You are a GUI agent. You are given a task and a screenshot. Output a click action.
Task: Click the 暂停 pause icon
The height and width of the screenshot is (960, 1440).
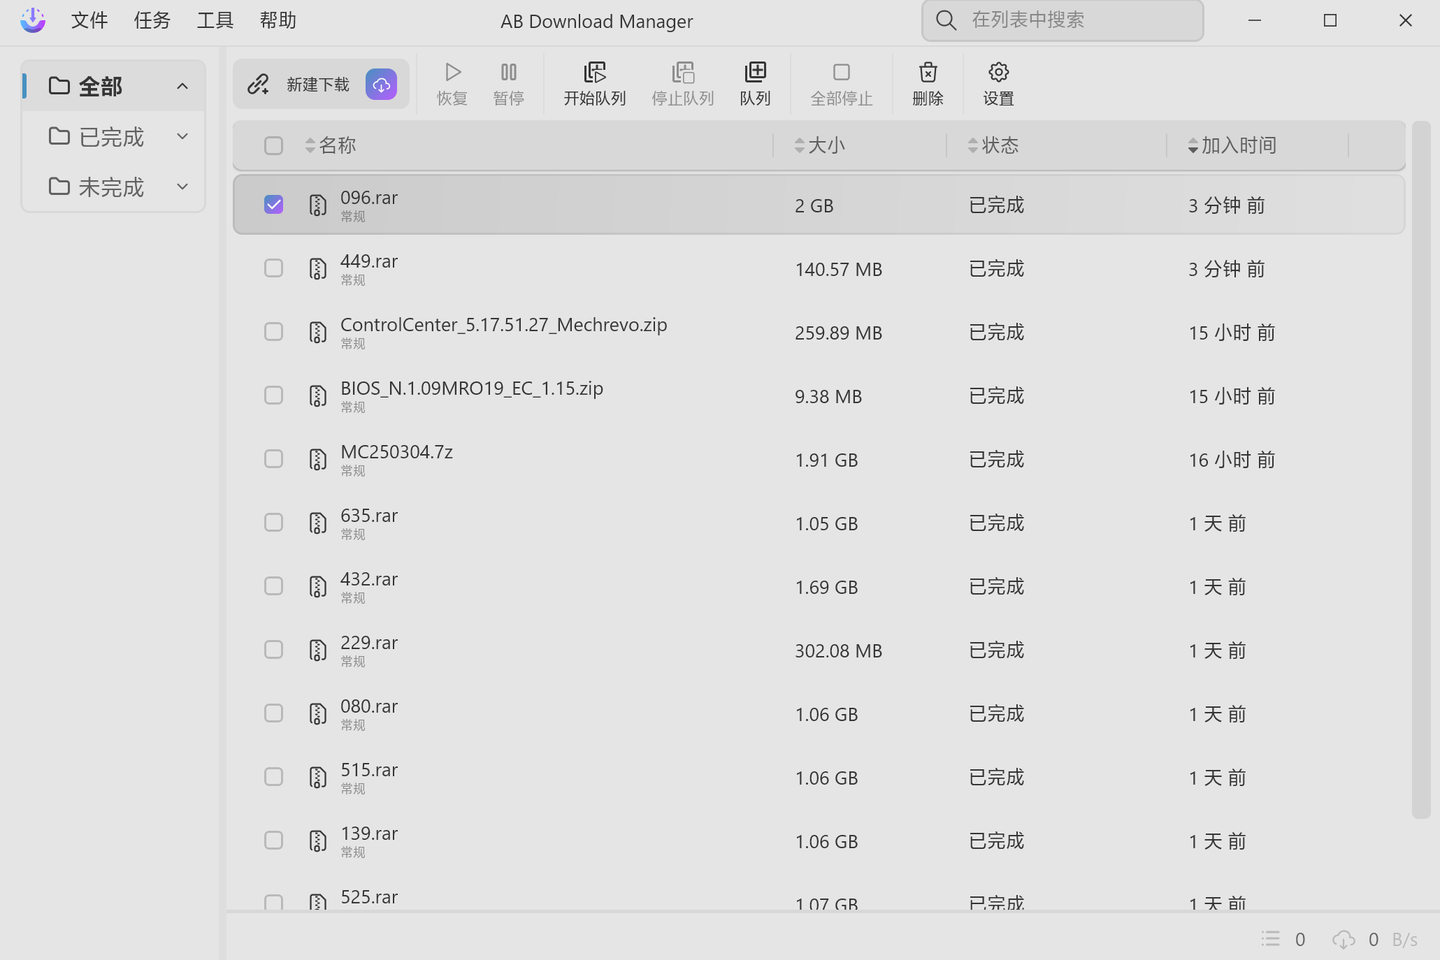coord(509,72)
